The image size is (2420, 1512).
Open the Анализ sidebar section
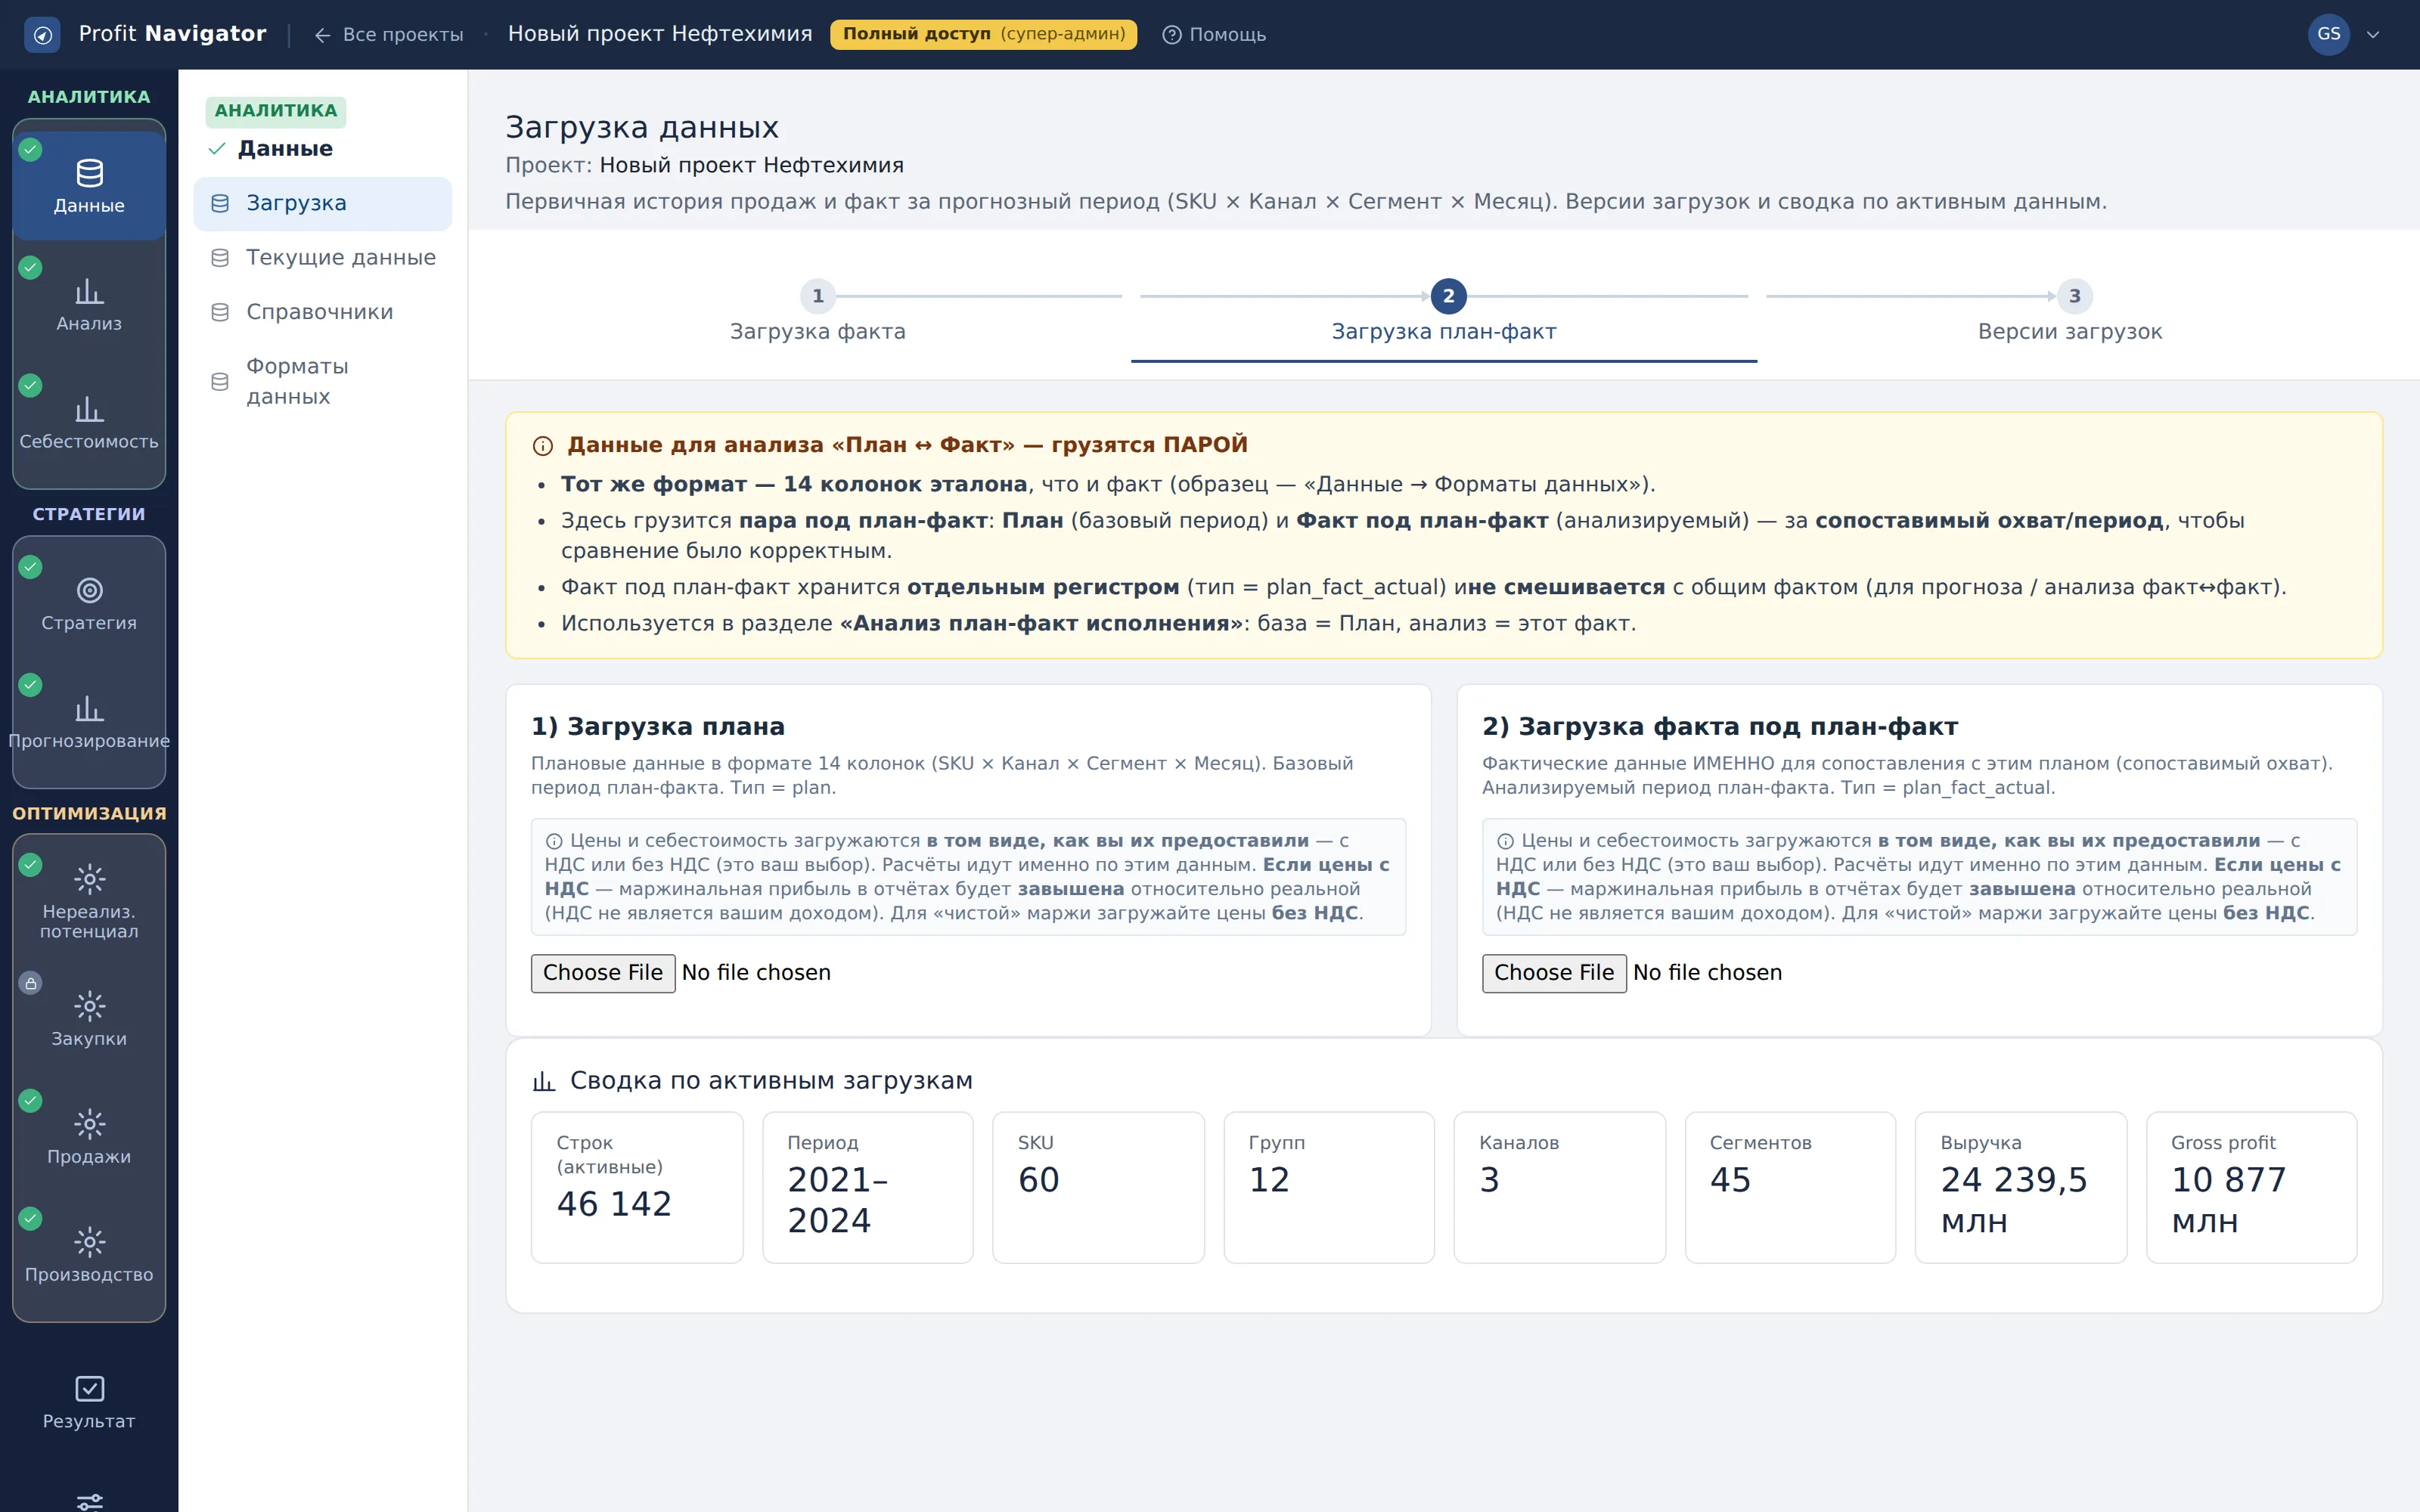[89, 304]
